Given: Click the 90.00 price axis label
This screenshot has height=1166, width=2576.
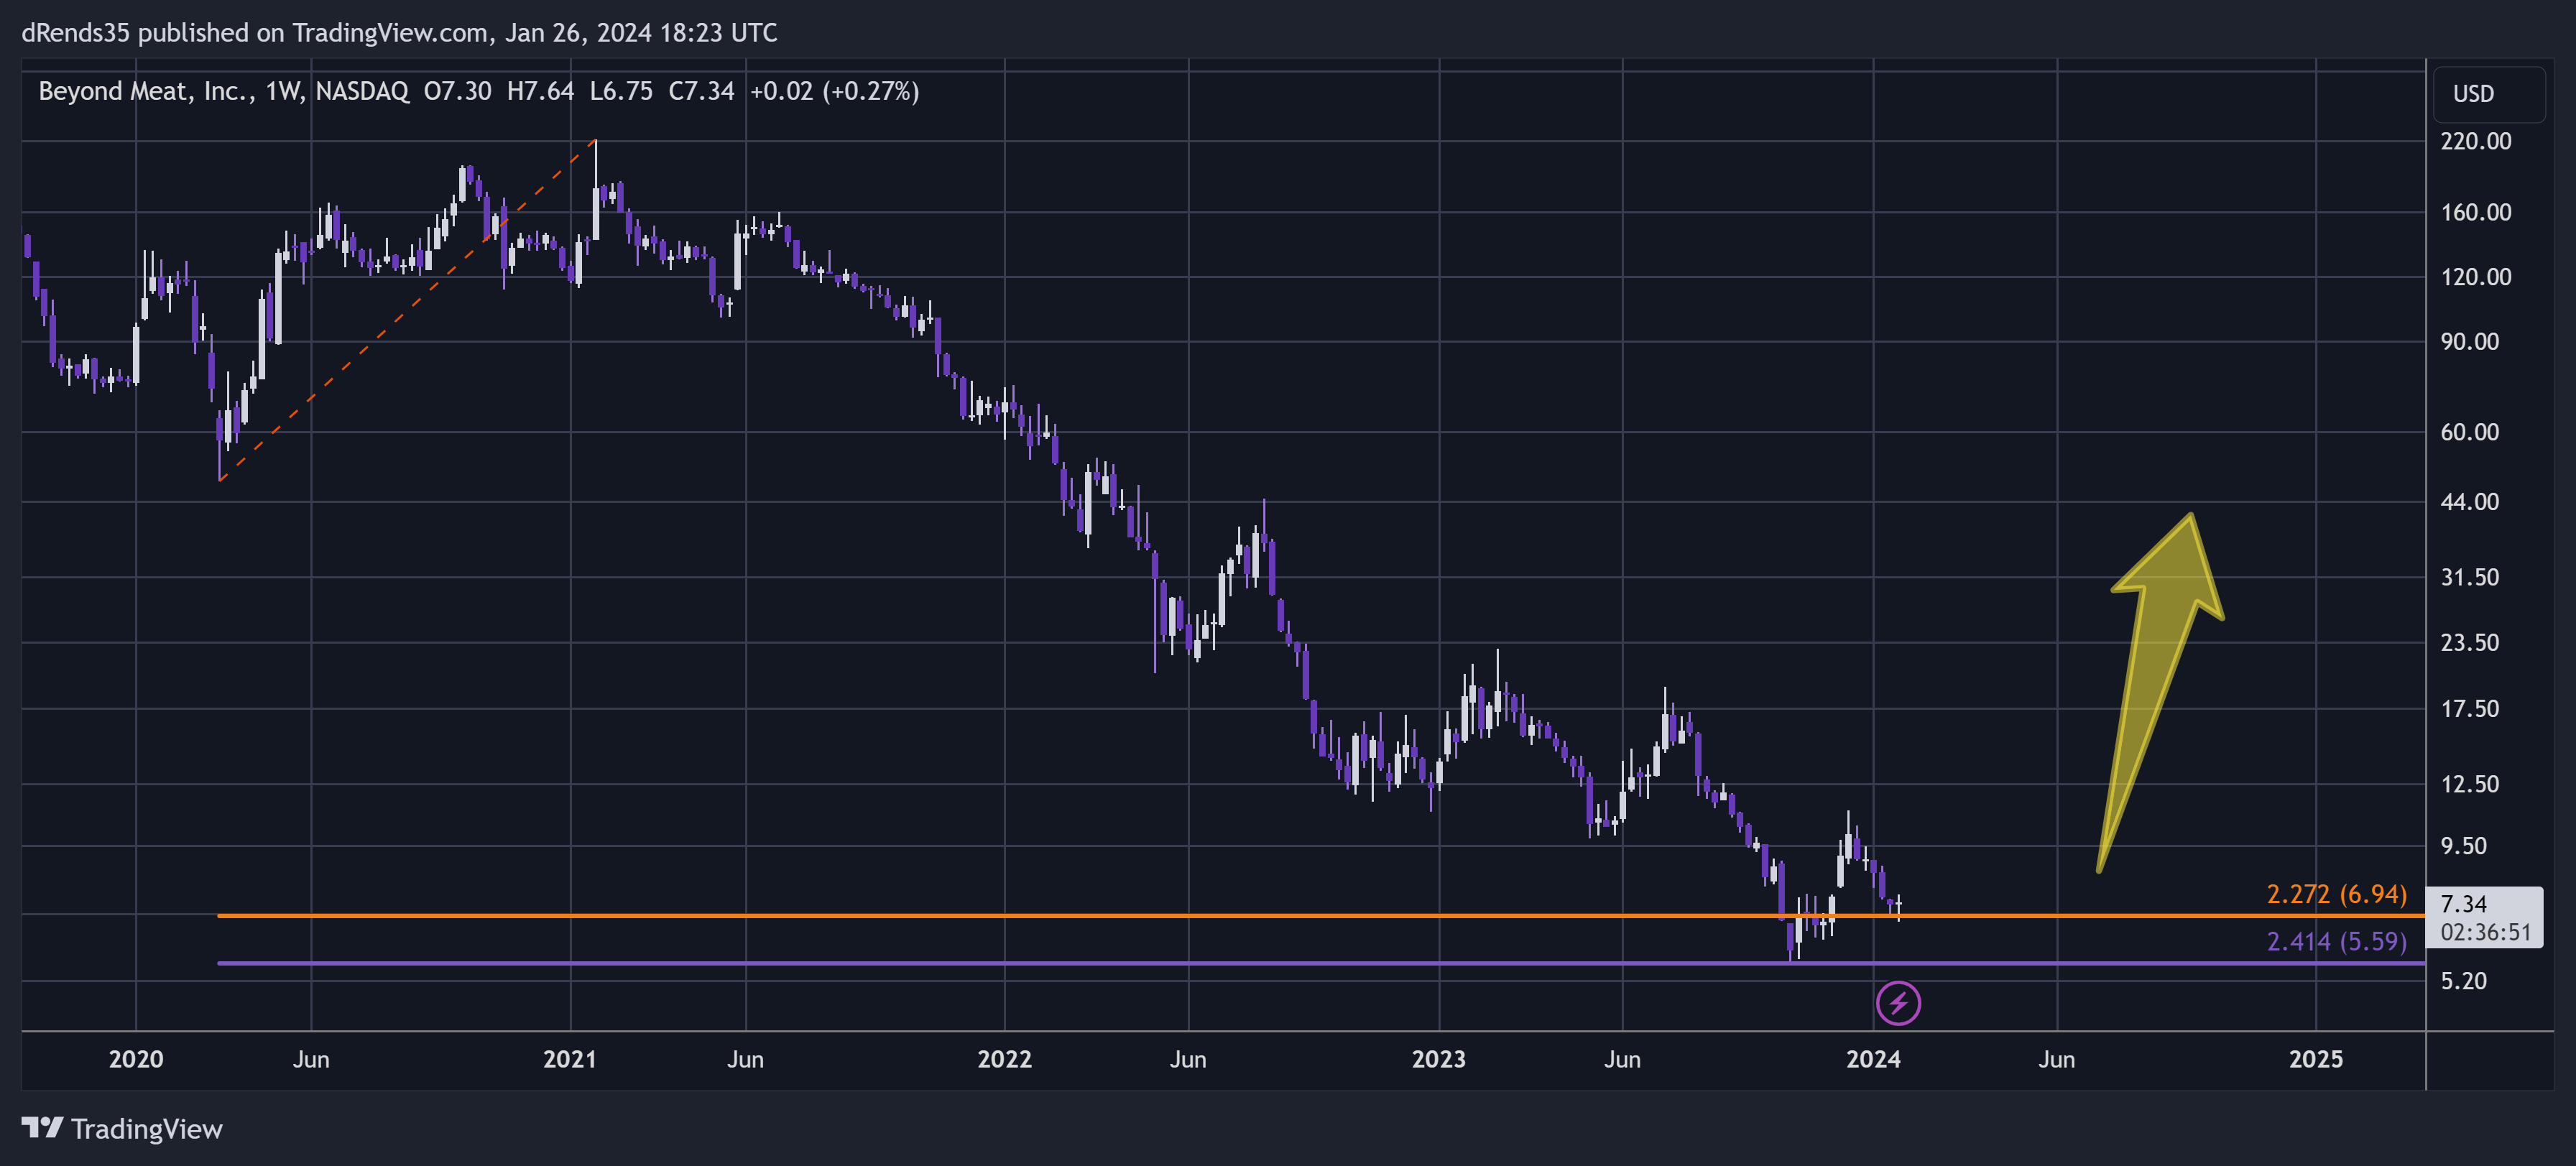Looking at the screenshot, I should click(x=2469, y=342).
